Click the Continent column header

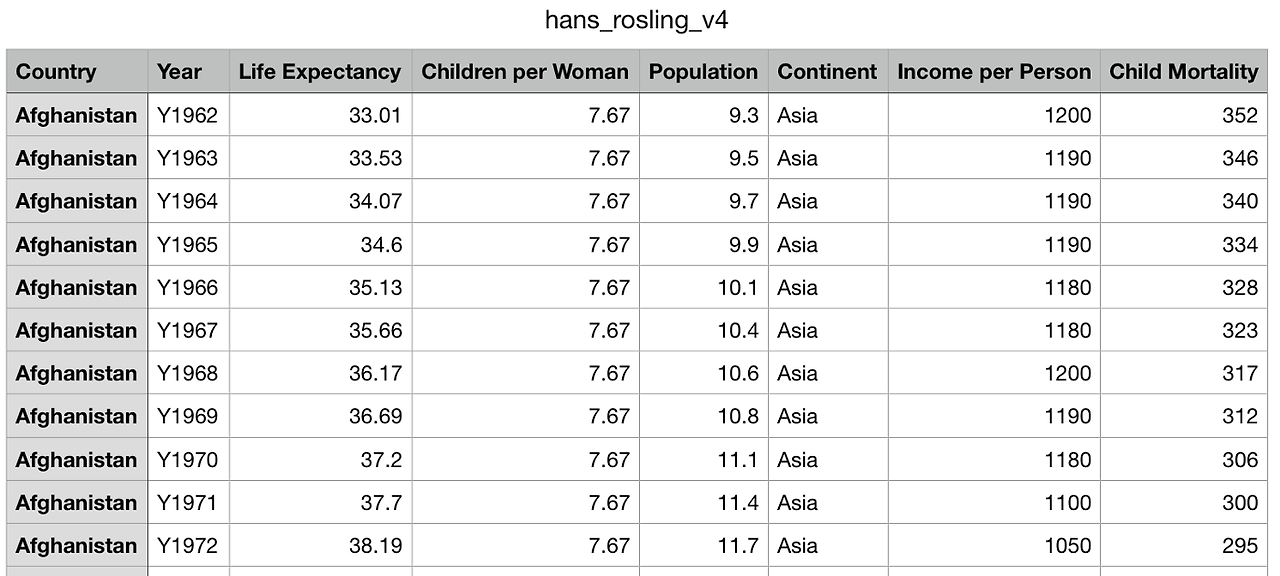click(827, 72)
